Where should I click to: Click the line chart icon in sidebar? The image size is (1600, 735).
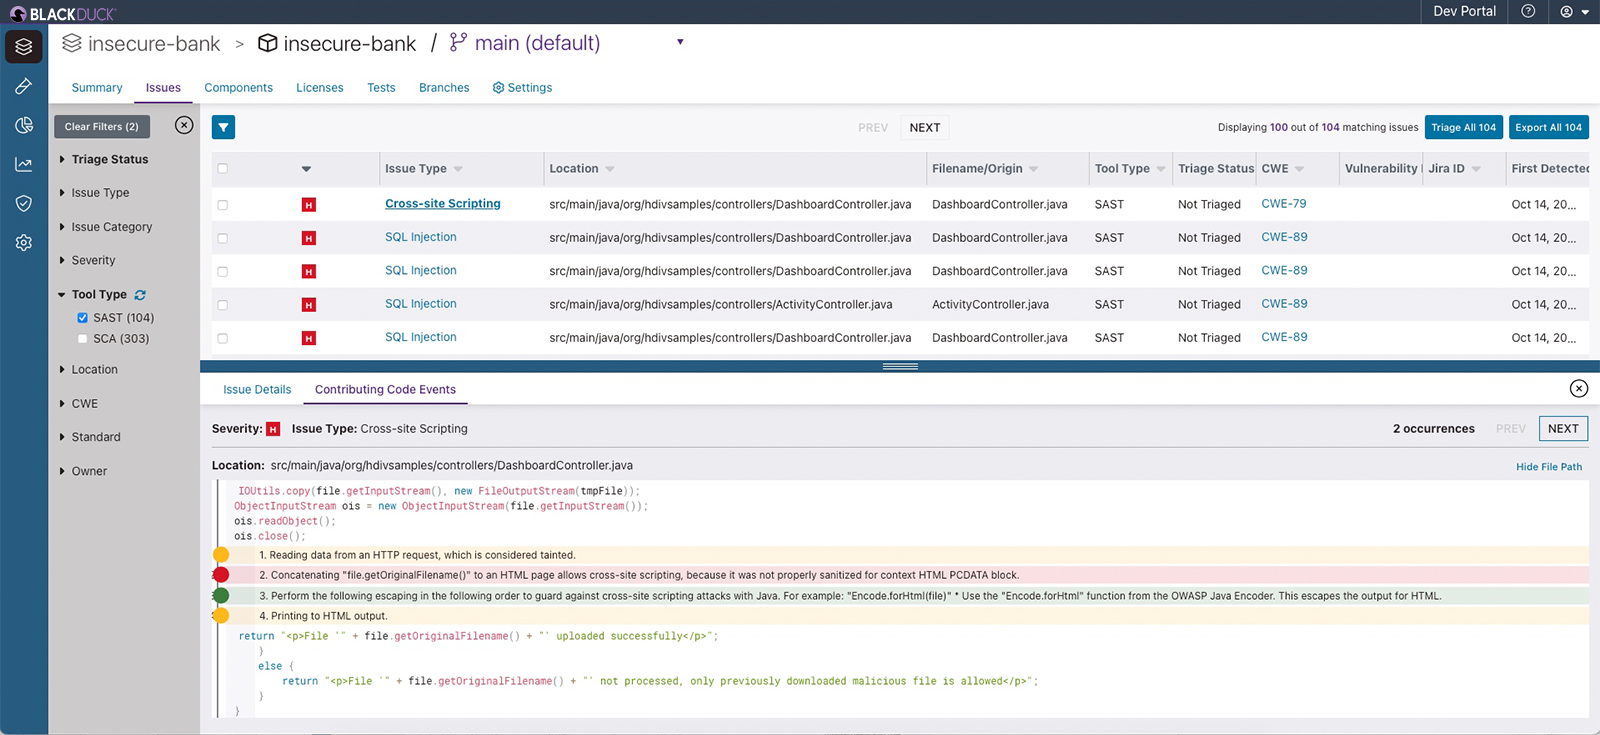click(24, 164)
